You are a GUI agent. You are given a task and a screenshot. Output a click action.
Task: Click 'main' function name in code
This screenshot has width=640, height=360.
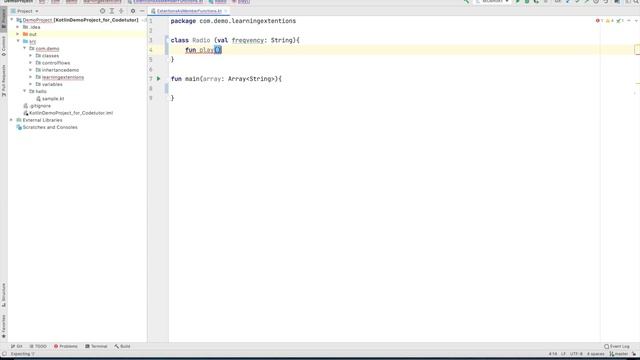[x=192, y=79]
